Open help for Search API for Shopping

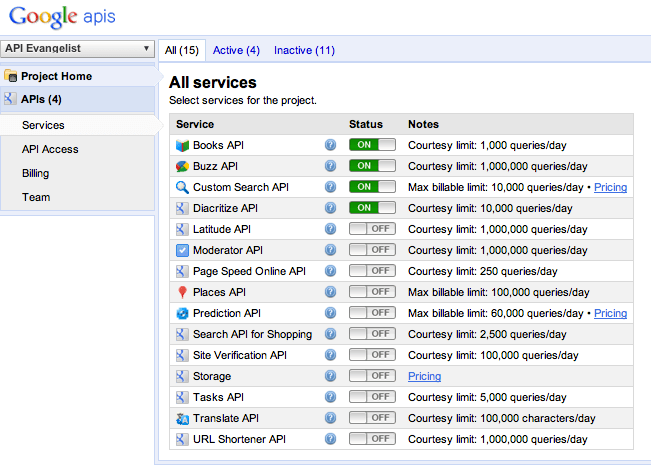click(330, 334)
